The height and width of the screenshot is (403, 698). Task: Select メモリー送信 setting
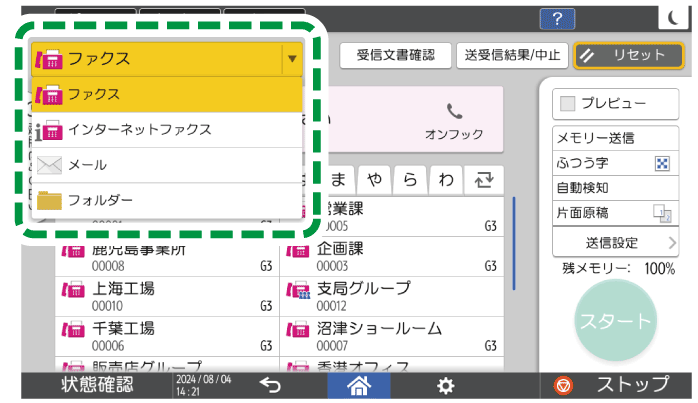click(615, 138)
